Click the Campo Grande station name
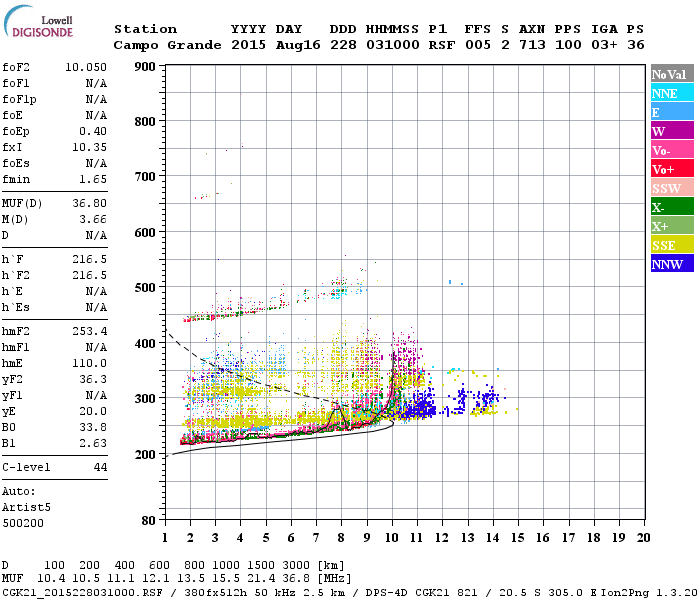The width and height of the screenshot is (700, 600). pyautogui.click(x=167, y=45)
